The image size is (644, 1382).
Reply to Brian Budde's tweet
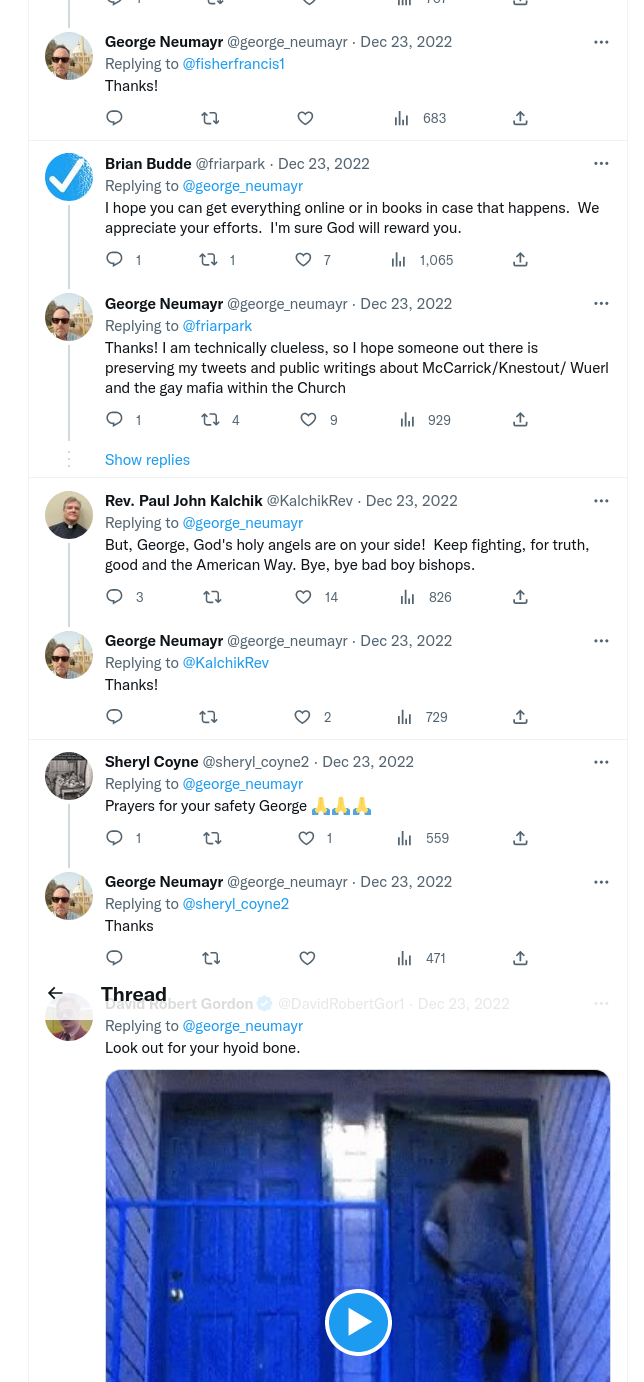coord(114,260)
